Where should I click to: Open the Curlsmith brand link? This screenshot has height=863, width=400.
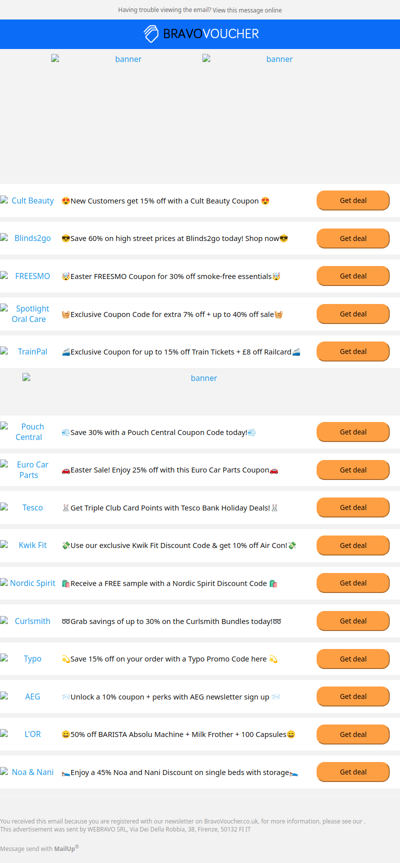(x=28, y=621)
